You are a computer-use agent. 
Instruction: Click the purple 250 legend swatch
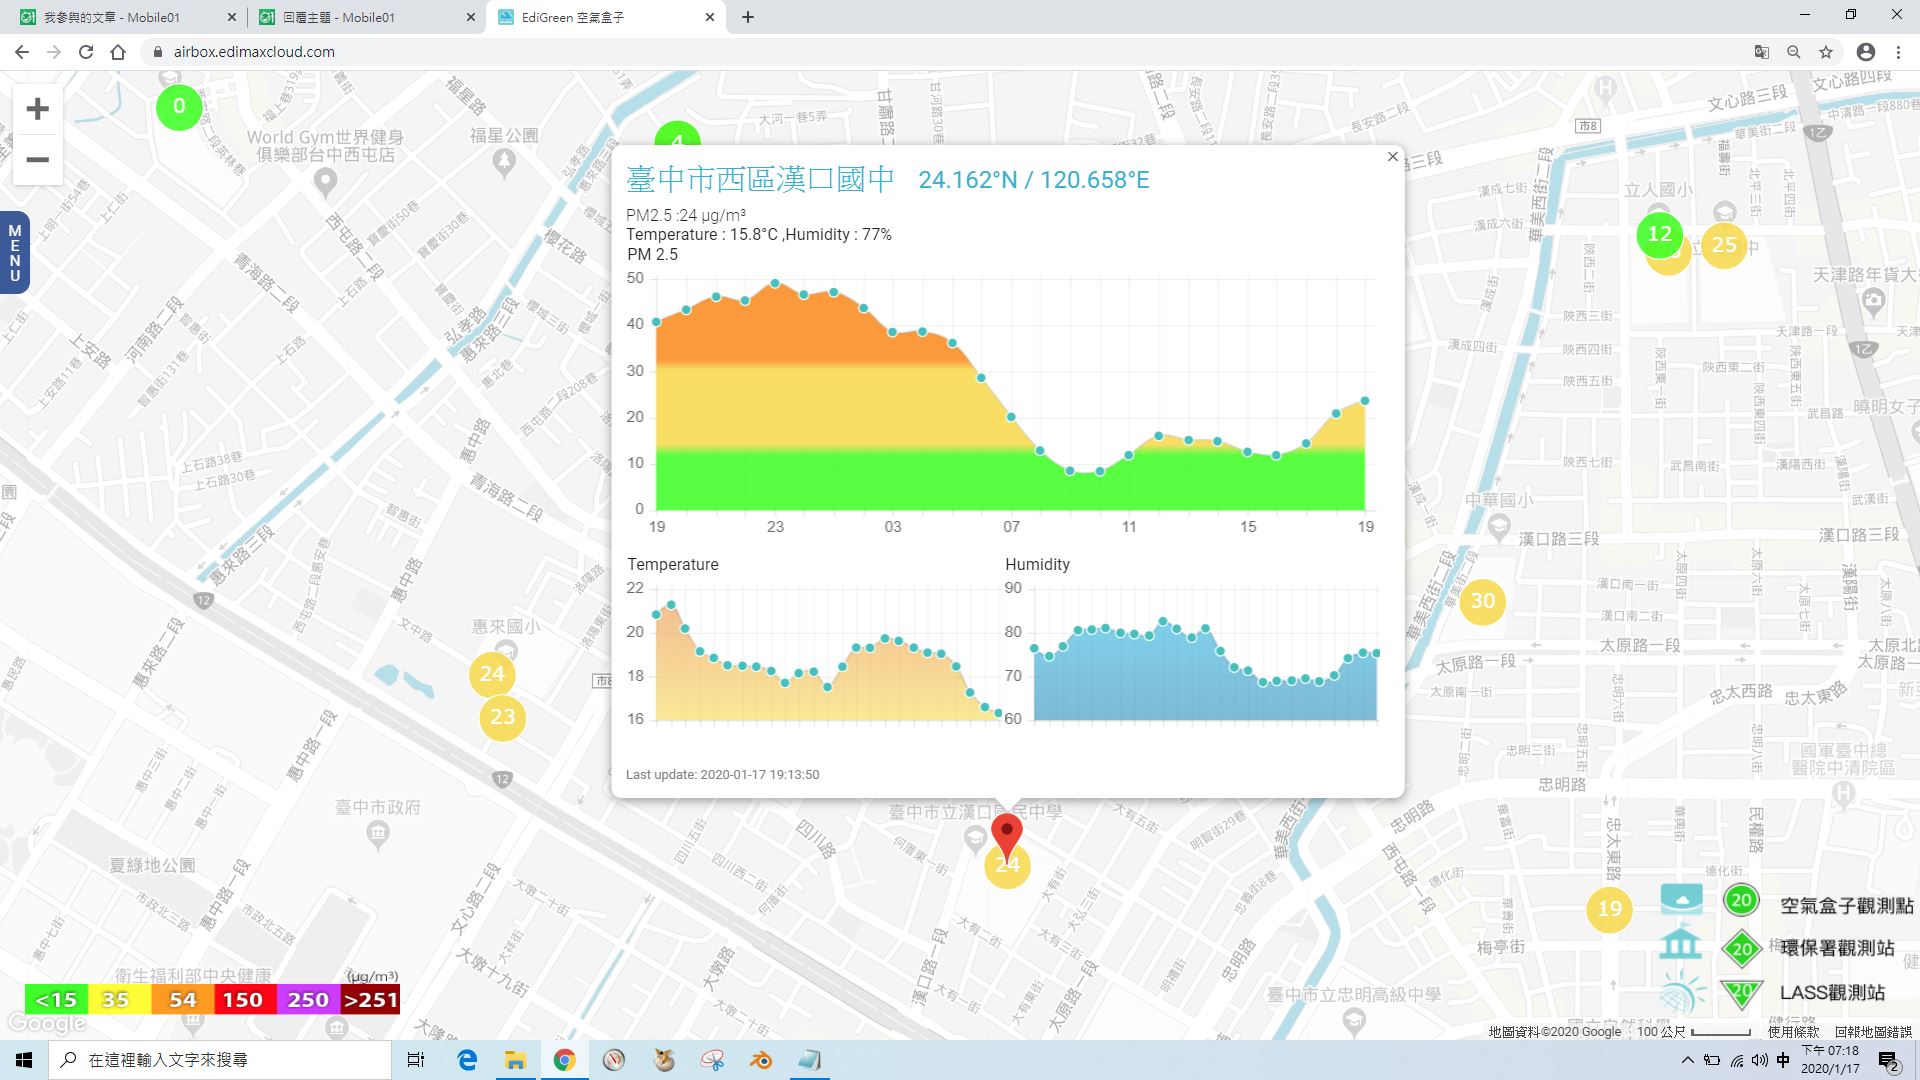click(x=307, y=999)
